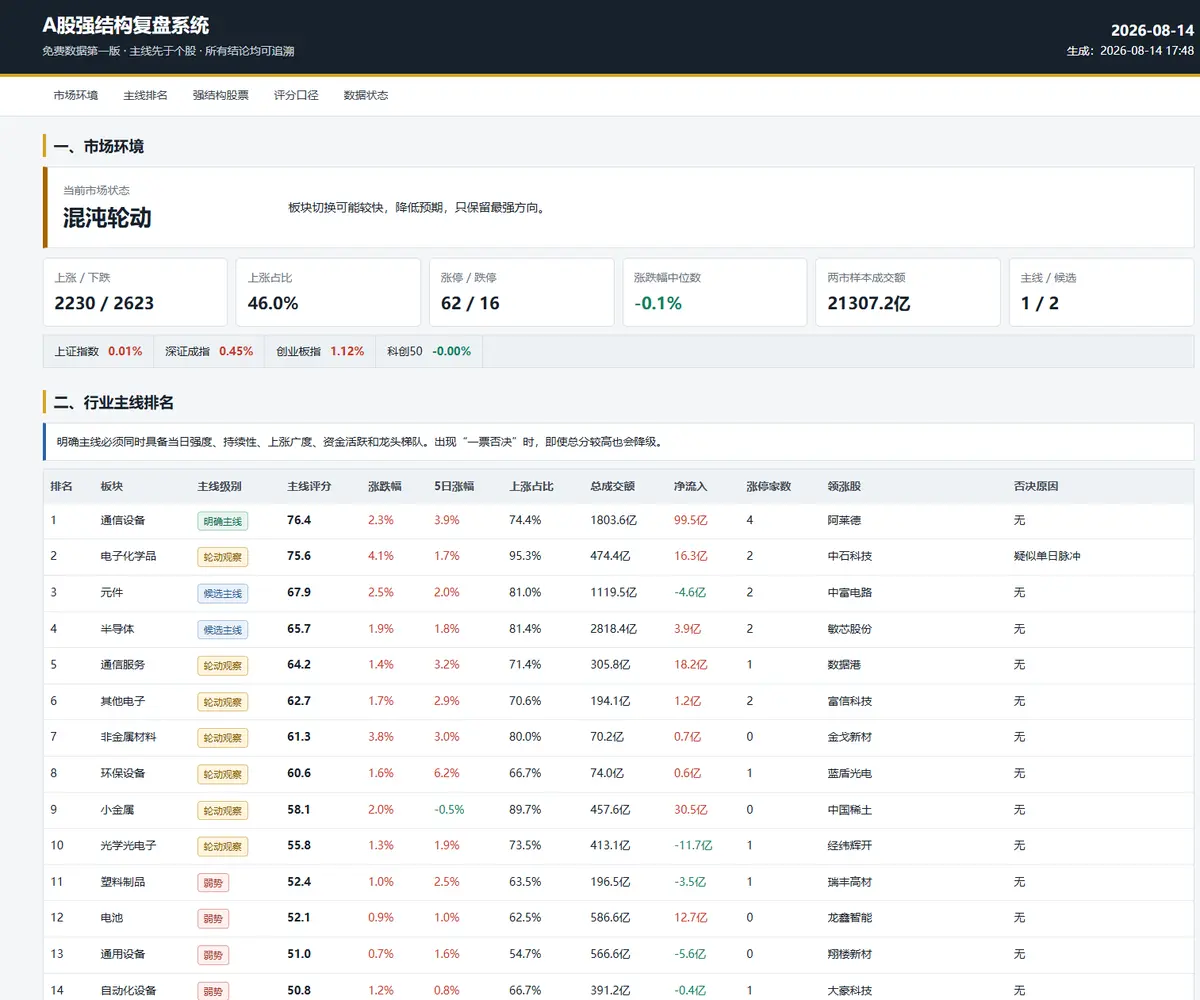1200x1000 pixels.
Task: Click the 上证指数 0.01% index chip
Action: (99, 352)
